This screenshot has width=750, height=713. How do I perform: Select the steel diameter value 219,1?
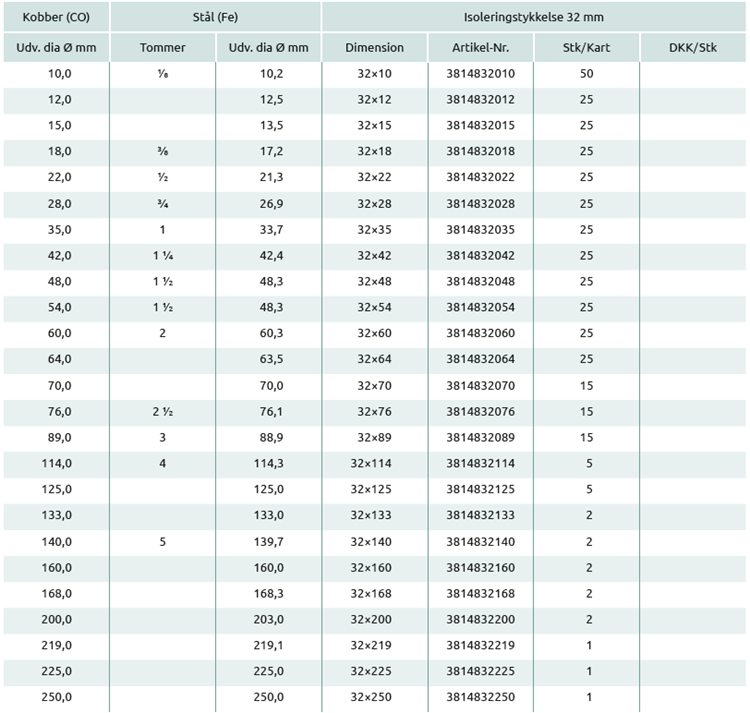click(x=268, y=645)
